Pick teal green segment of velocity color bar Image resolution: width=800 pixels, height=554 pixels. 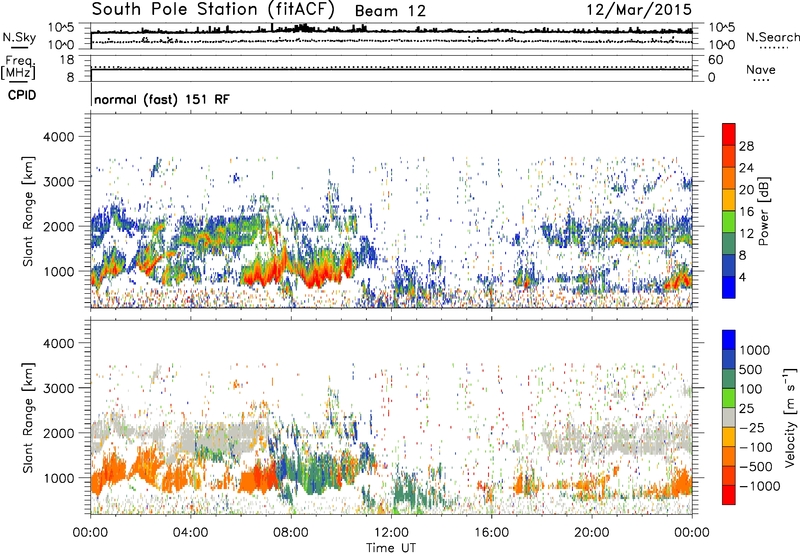click(729, 379)
